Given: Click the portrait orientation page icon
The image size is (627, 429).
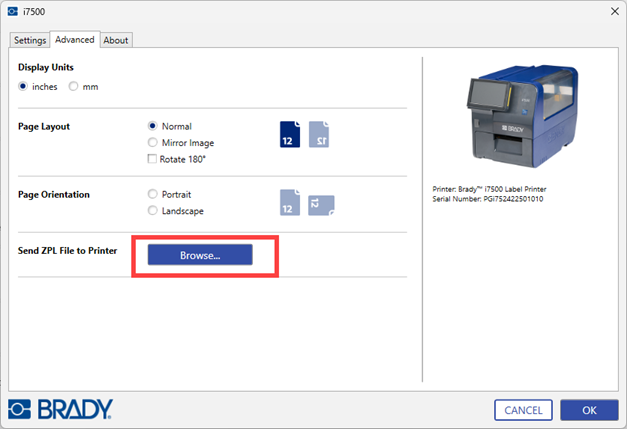Looking at the screenshot, I should point(290,202).
